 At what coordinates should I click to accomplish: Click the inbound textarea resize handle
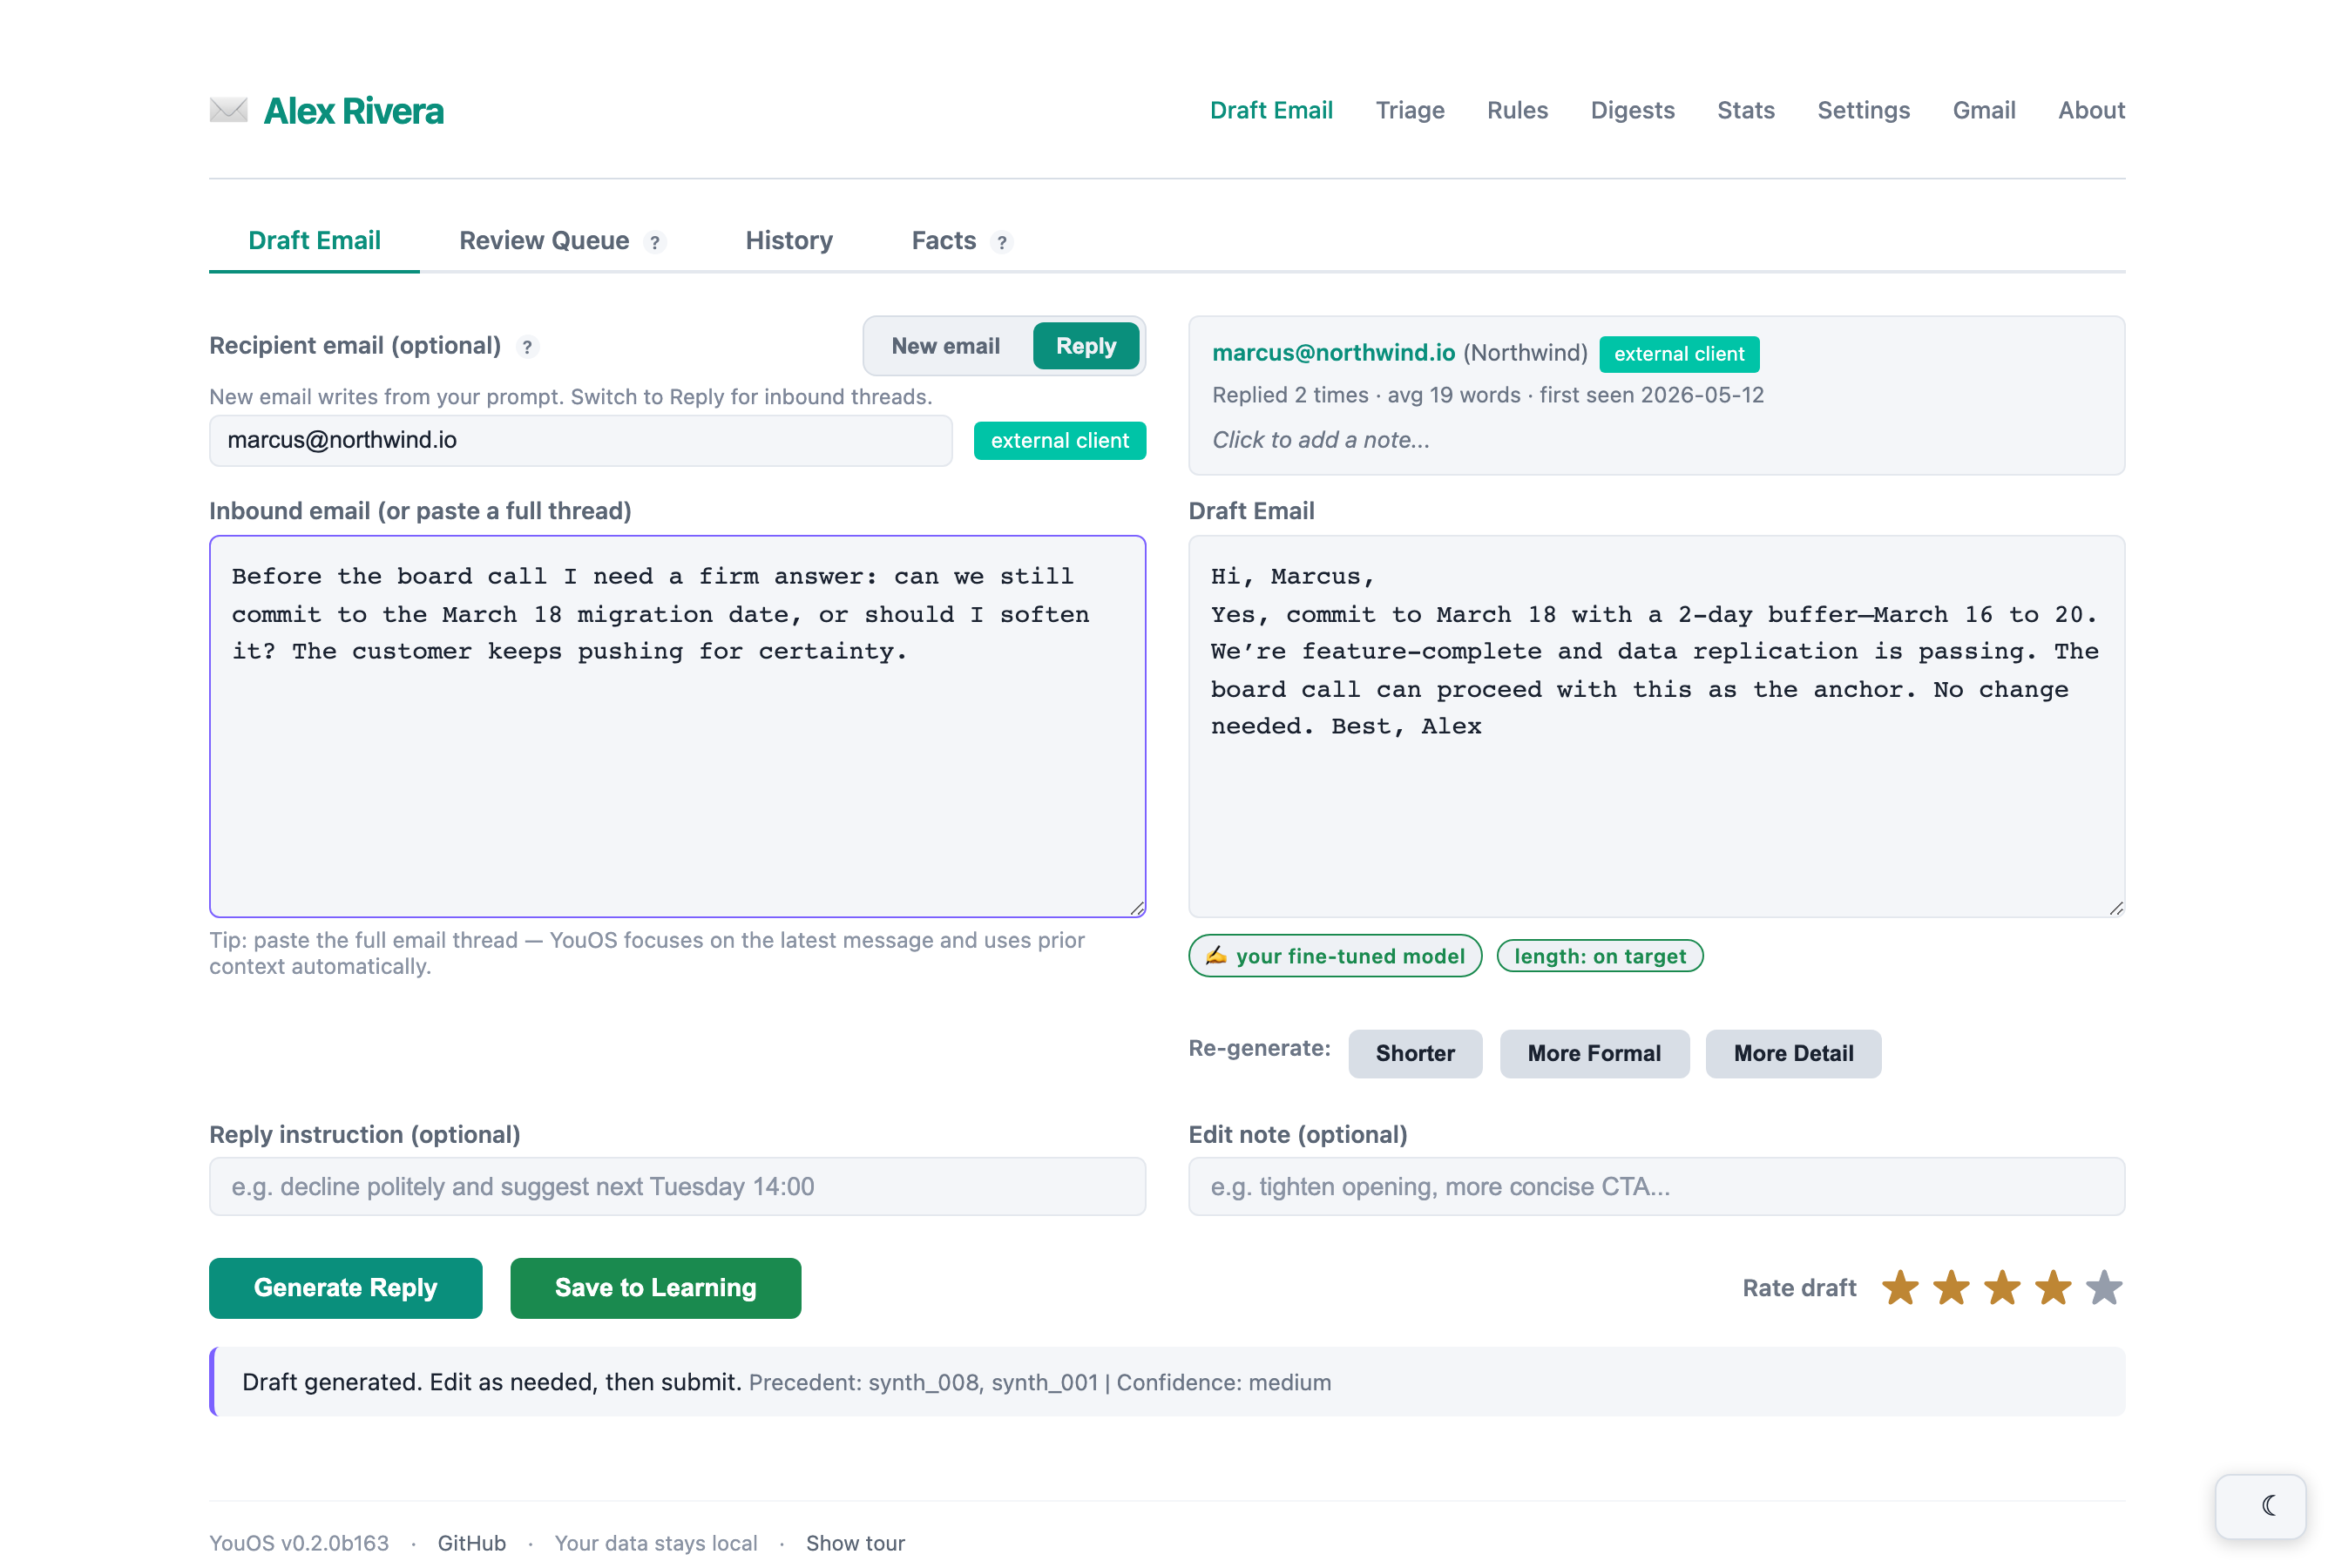coord(1137,908)
